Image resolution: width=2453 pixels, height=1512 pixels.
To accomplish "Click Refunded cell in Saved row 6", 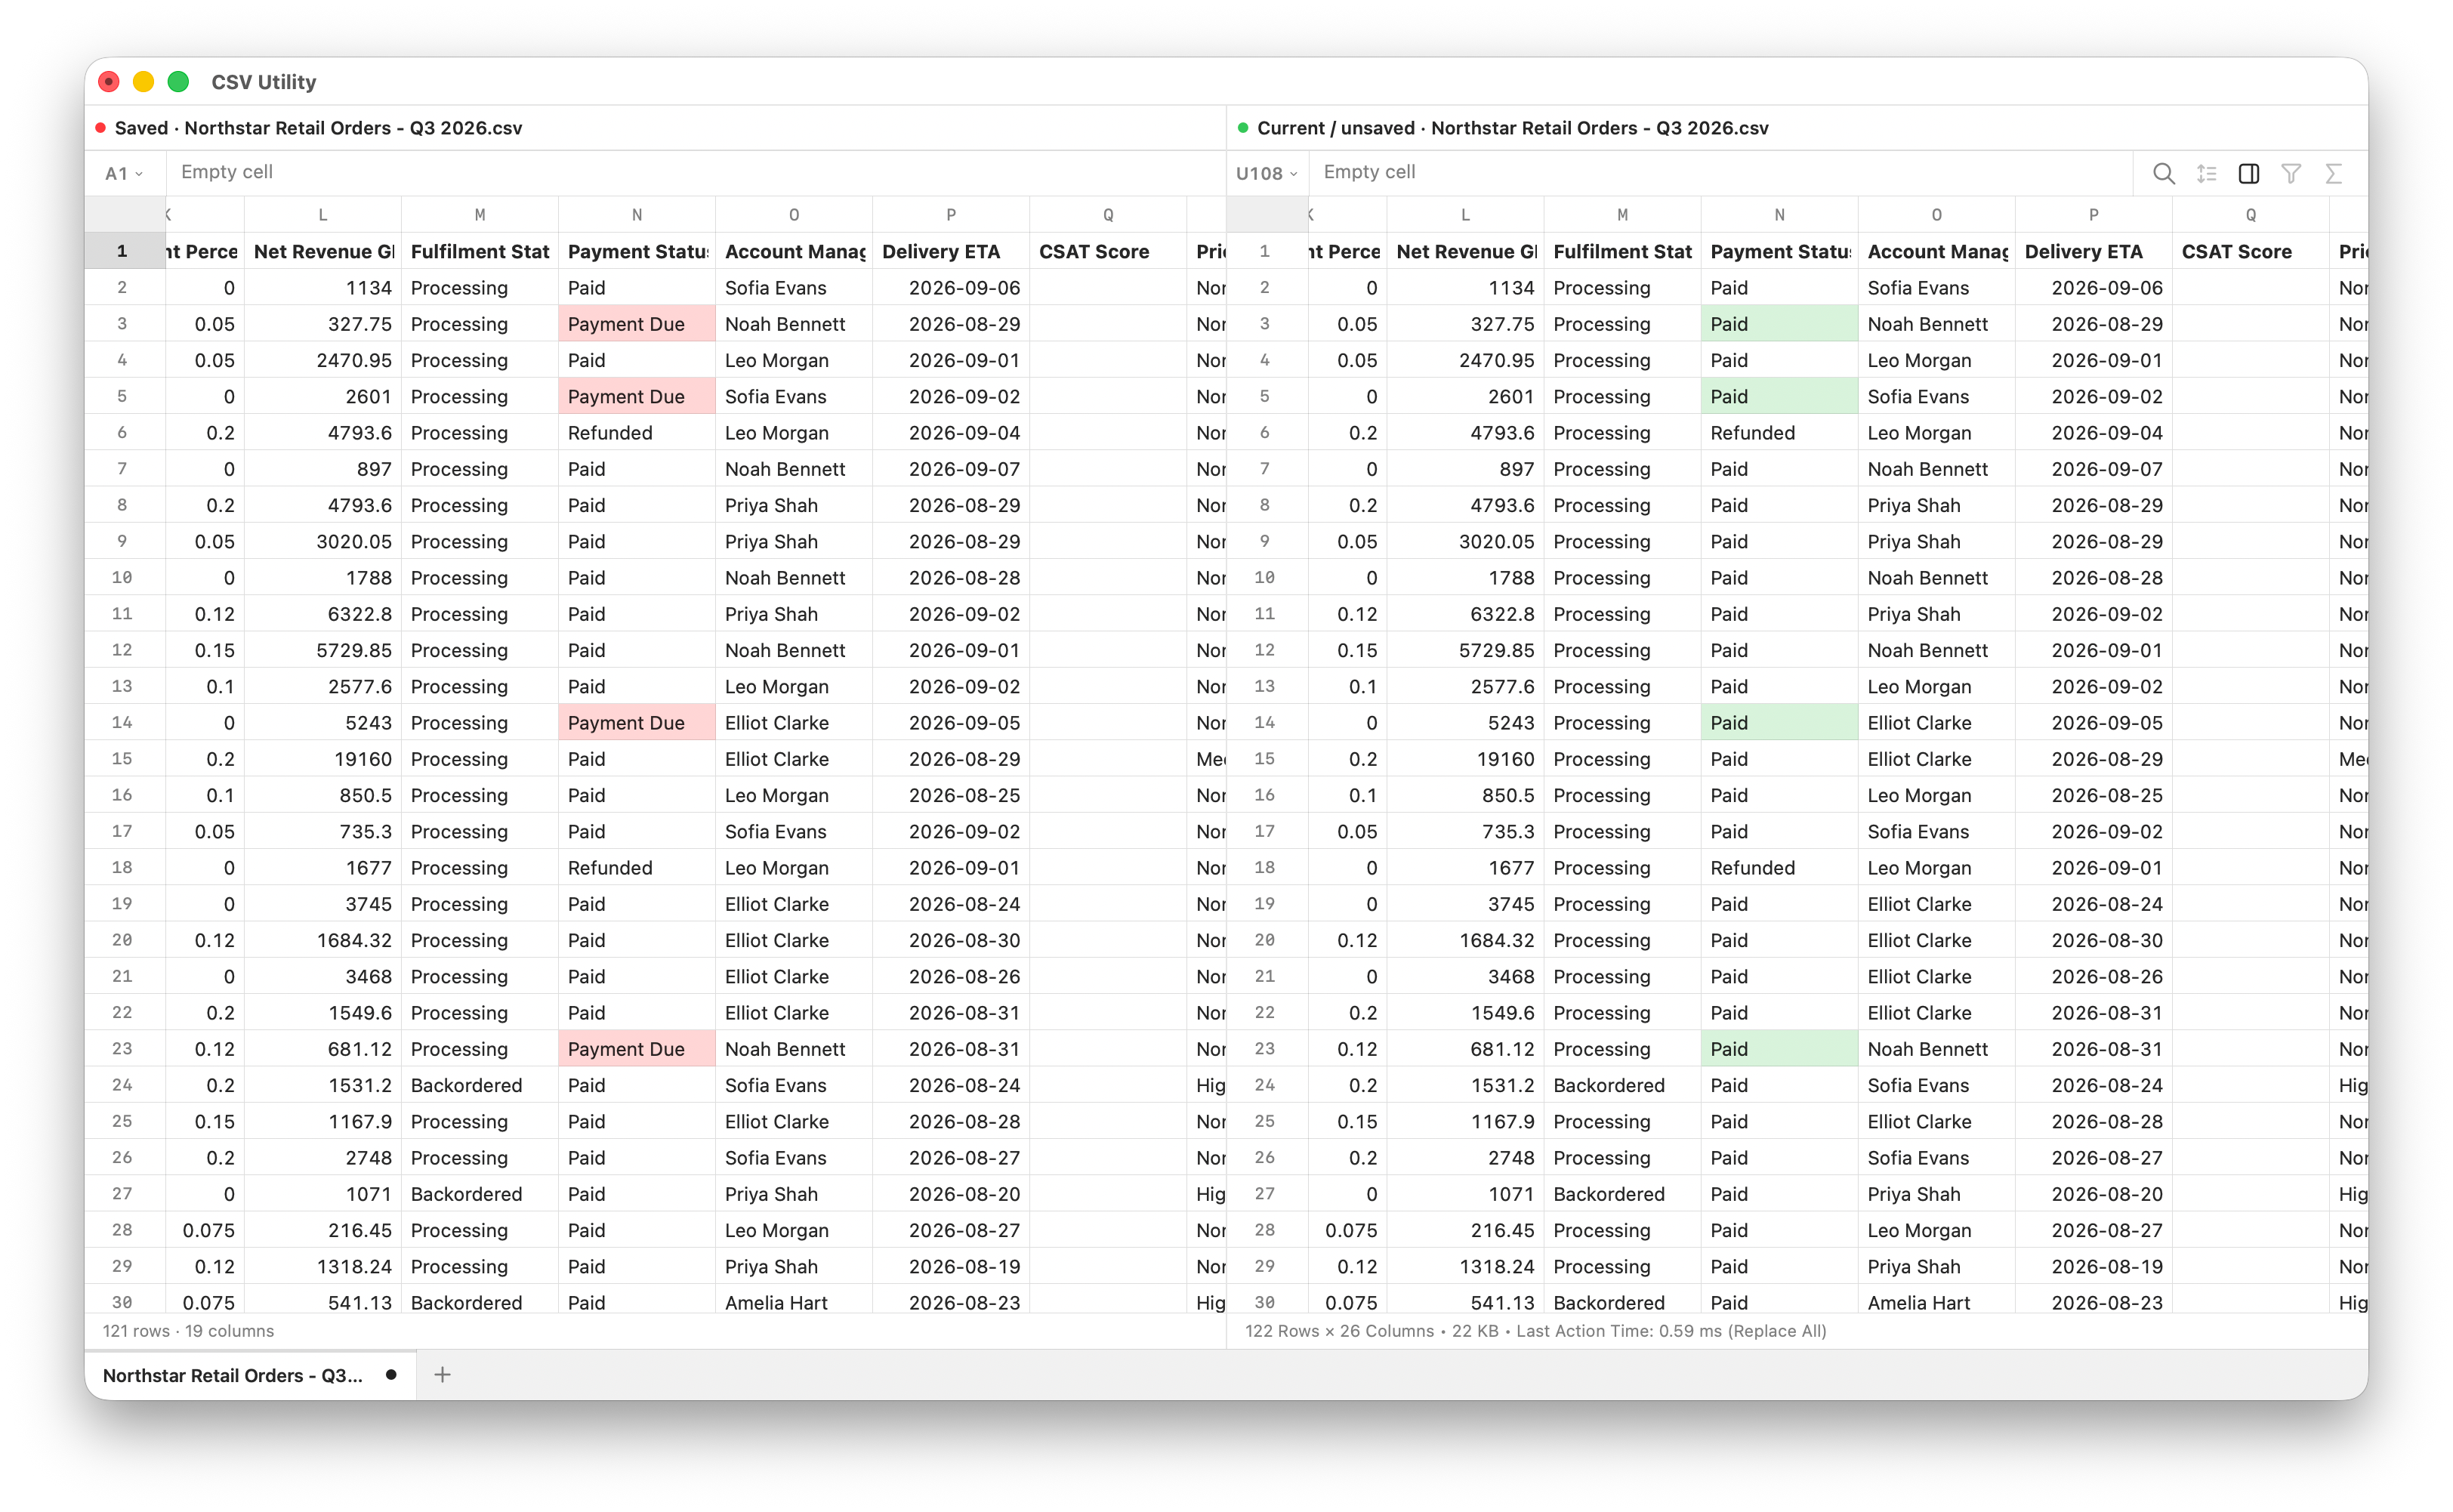I will pos(637,433).
